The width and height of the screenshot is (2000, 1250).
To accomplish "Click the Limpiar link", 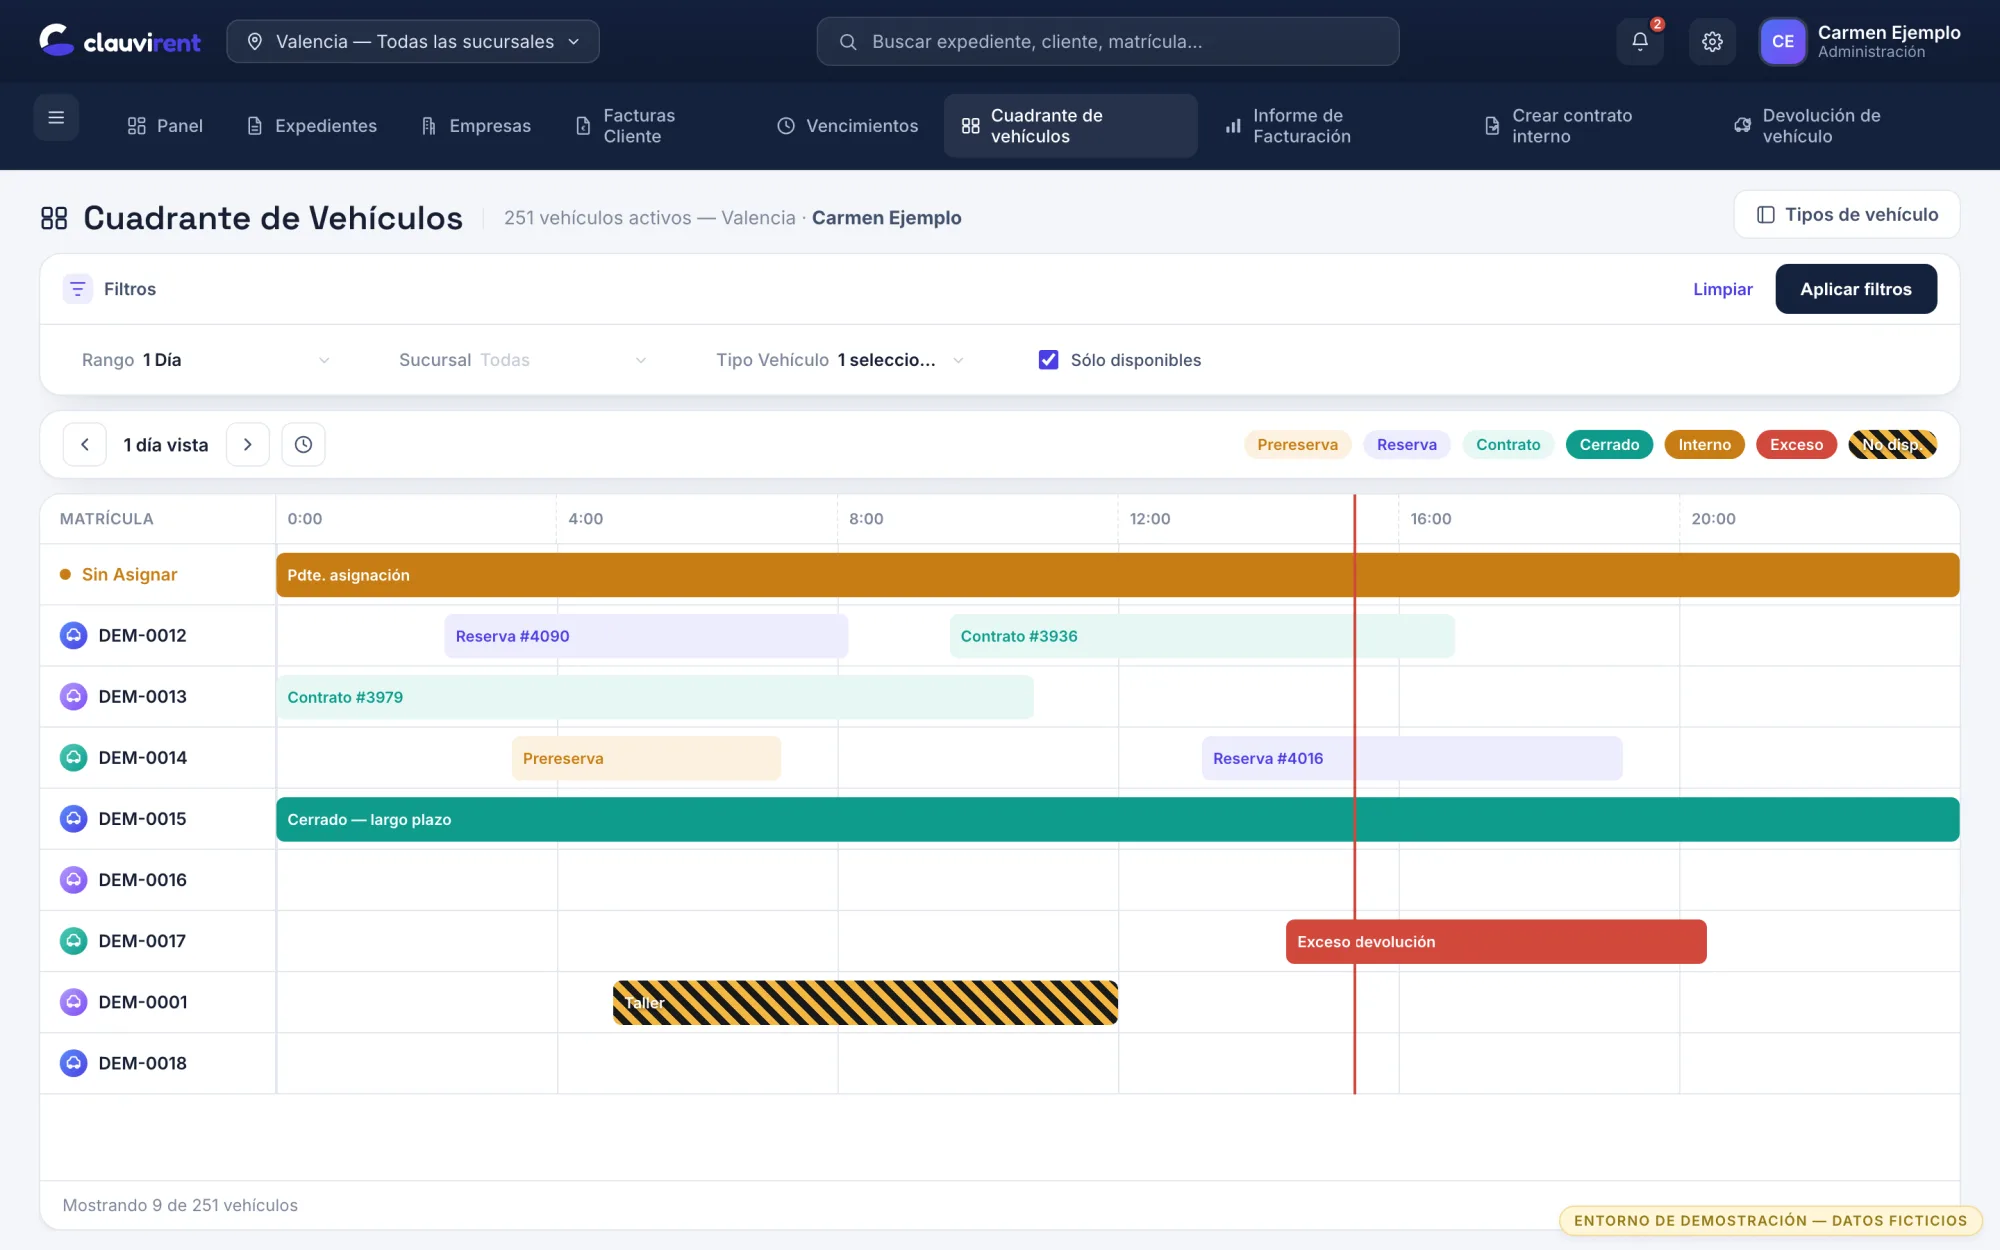I will click(1723, 289).
